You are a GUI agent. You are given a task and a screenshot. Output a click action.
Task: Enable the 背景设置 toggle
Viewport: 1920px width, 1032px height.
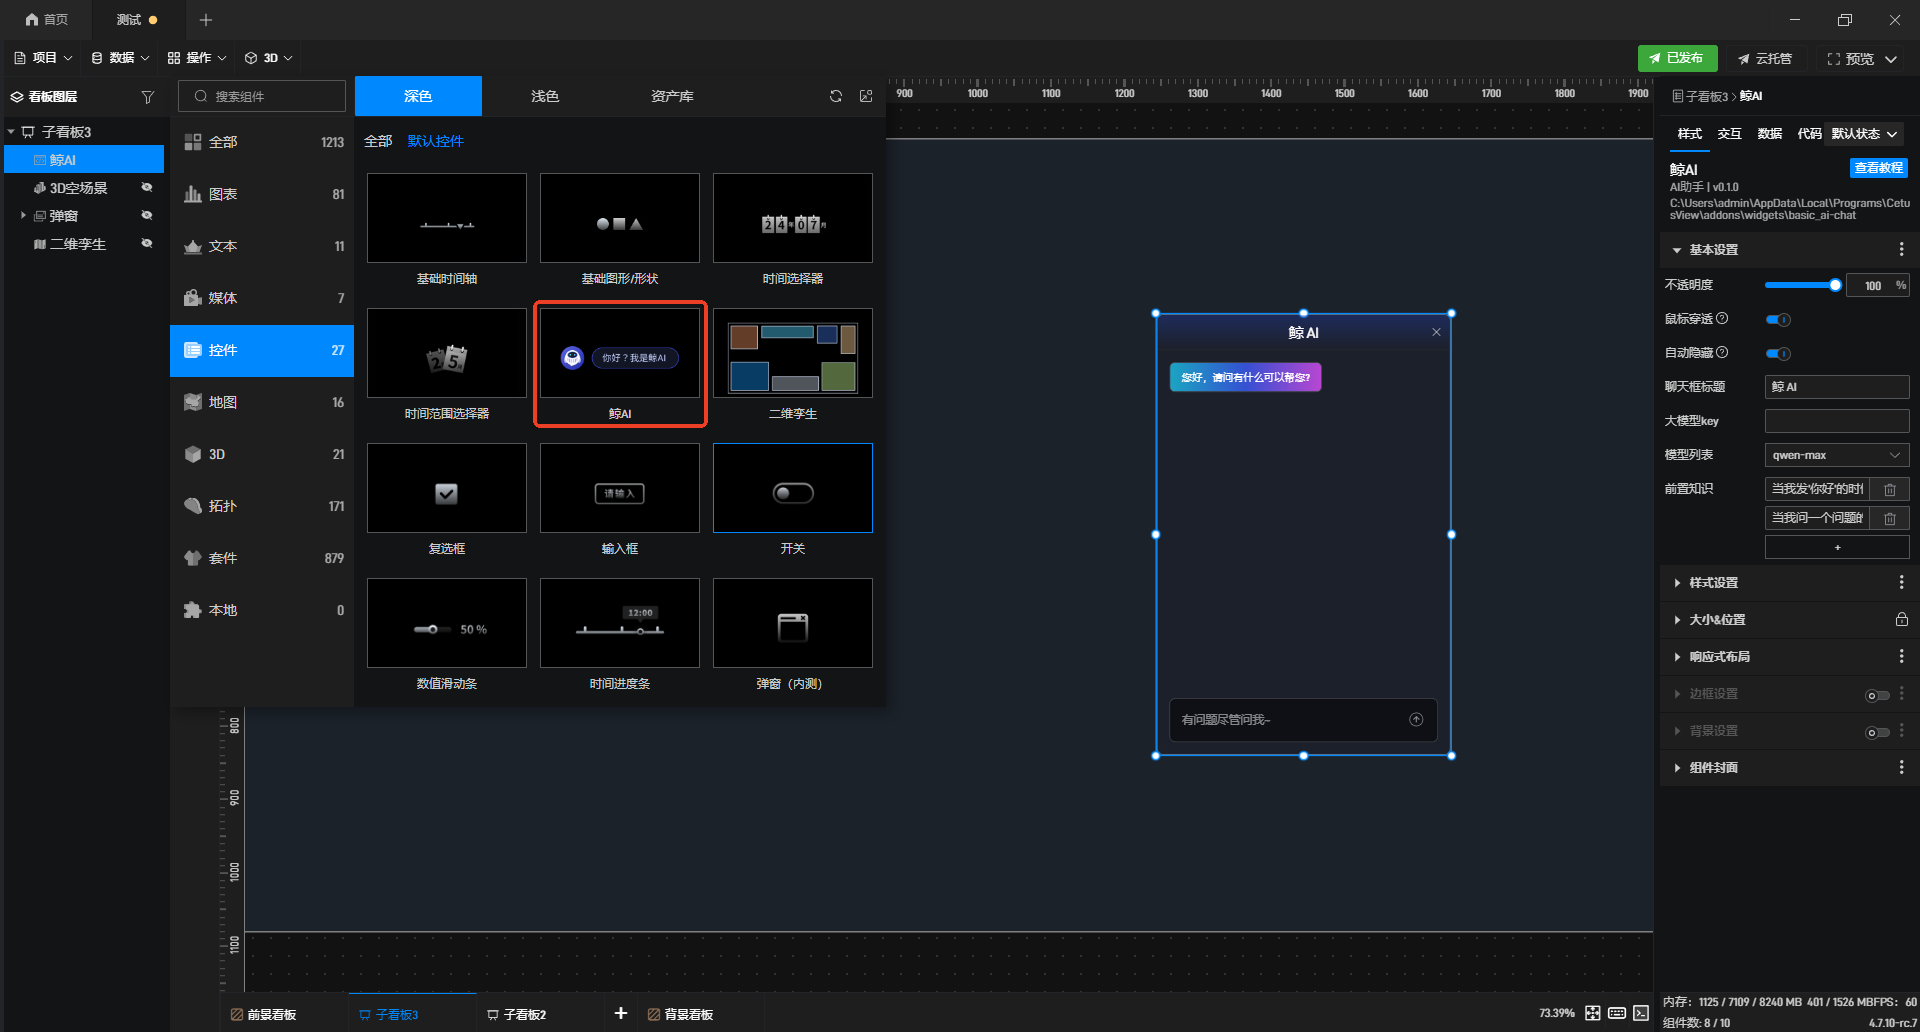click(1877, 732)
